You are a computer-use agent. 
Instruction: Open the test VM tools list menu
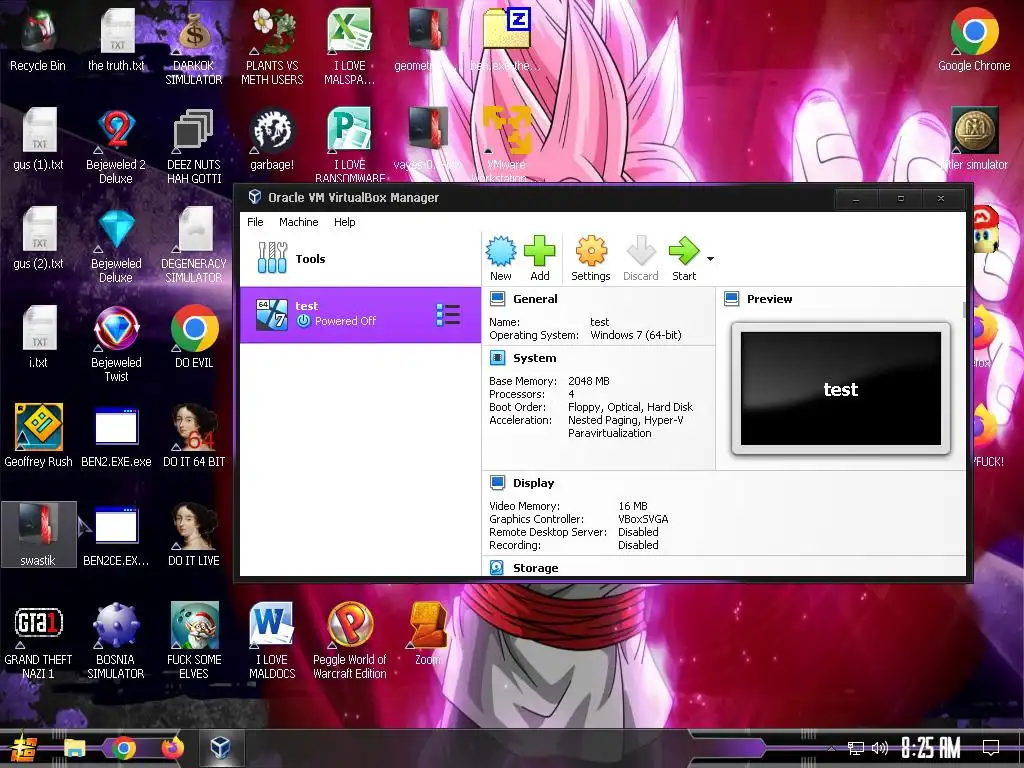tap(448, 314)
